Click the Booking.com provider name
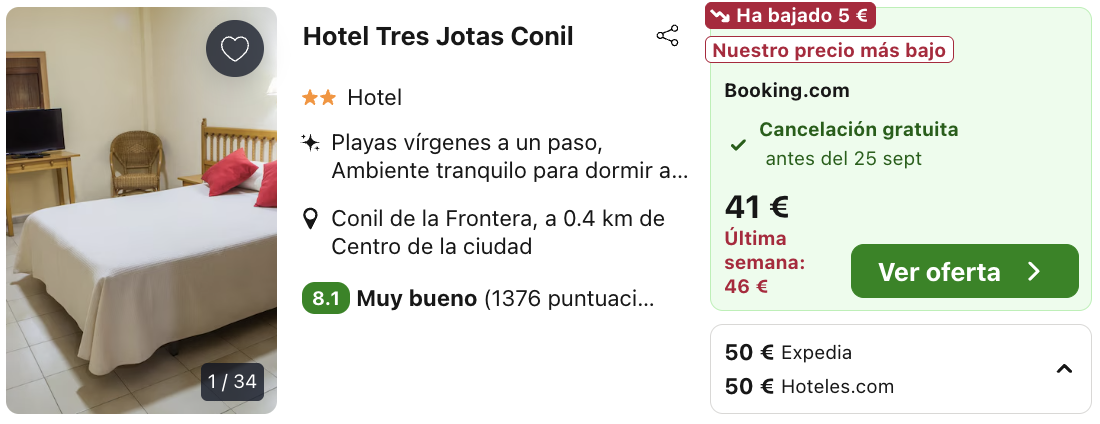Image resolution: width=1100 pixels, height=424 pixels. point(786,91)
